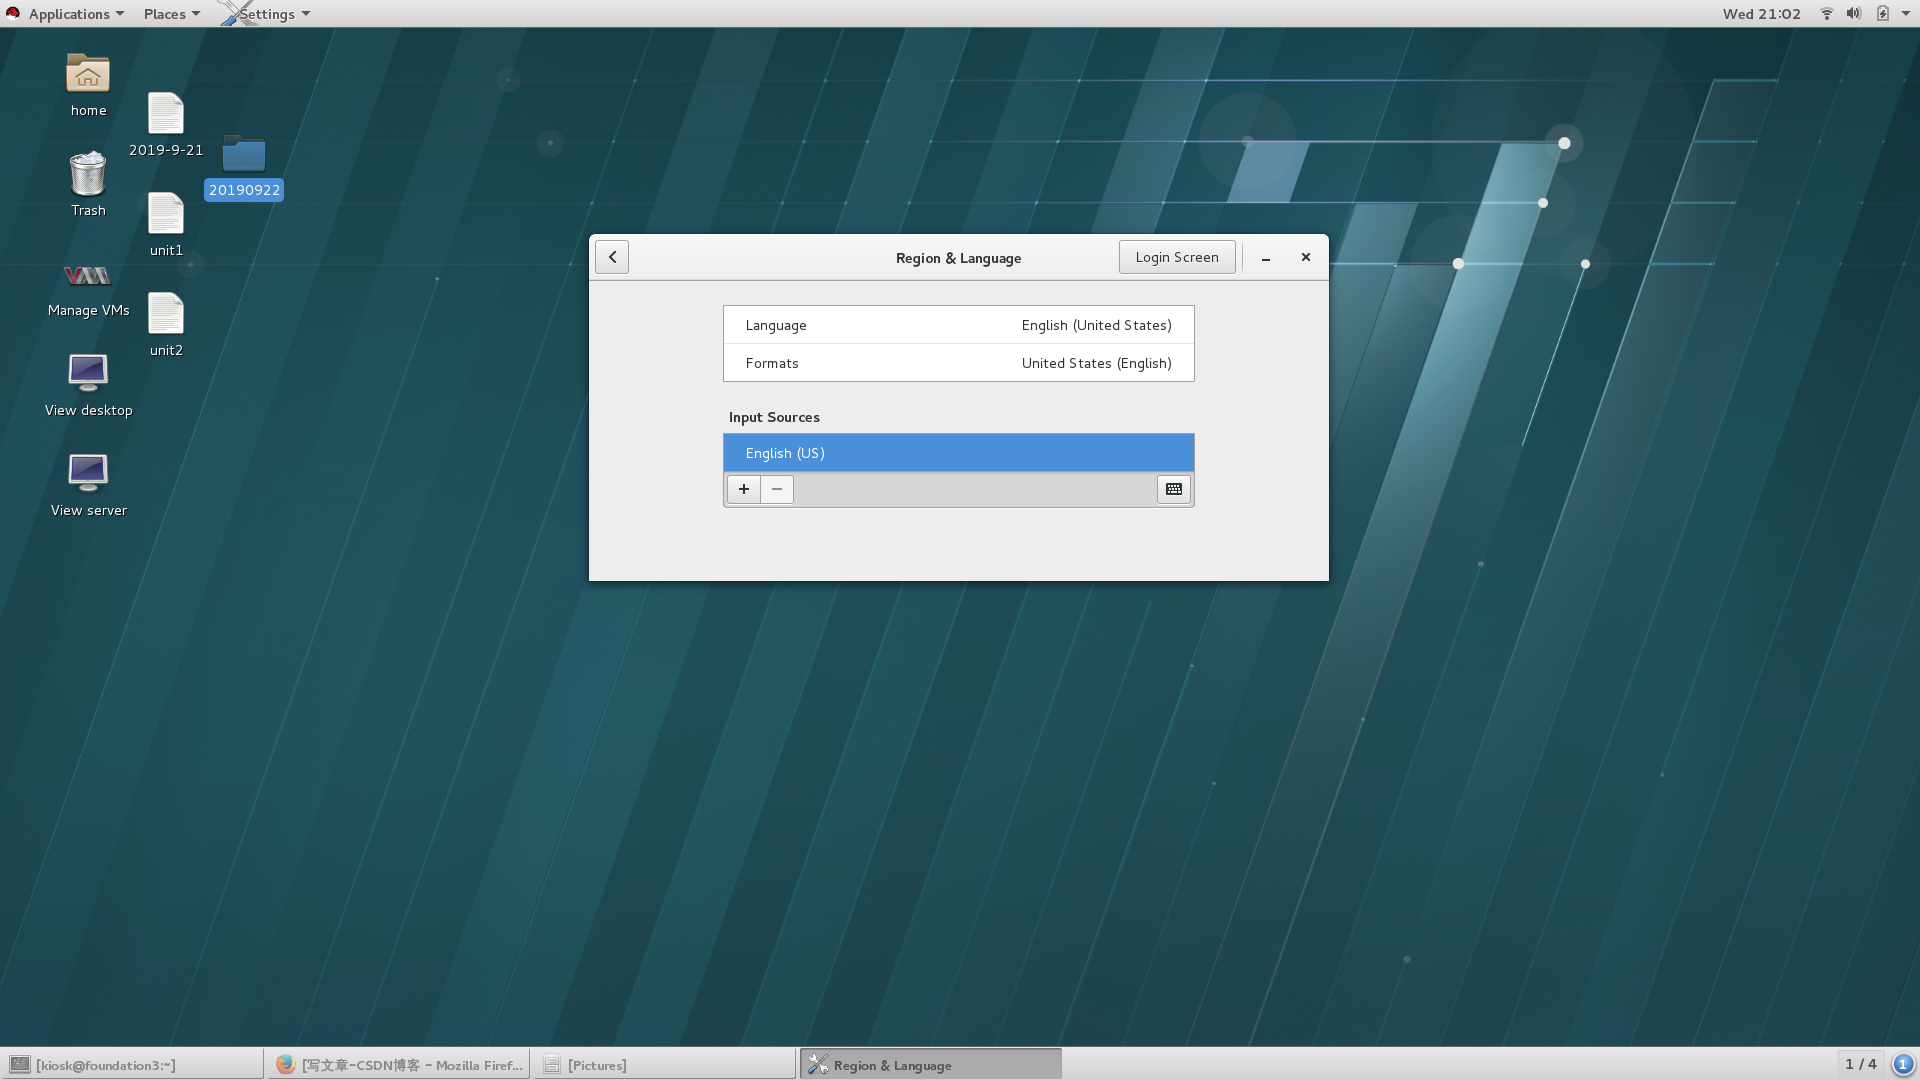The image size is (1920, 1080).
Task: Click the back arrow in Region & Language
Action: (612, 257)
